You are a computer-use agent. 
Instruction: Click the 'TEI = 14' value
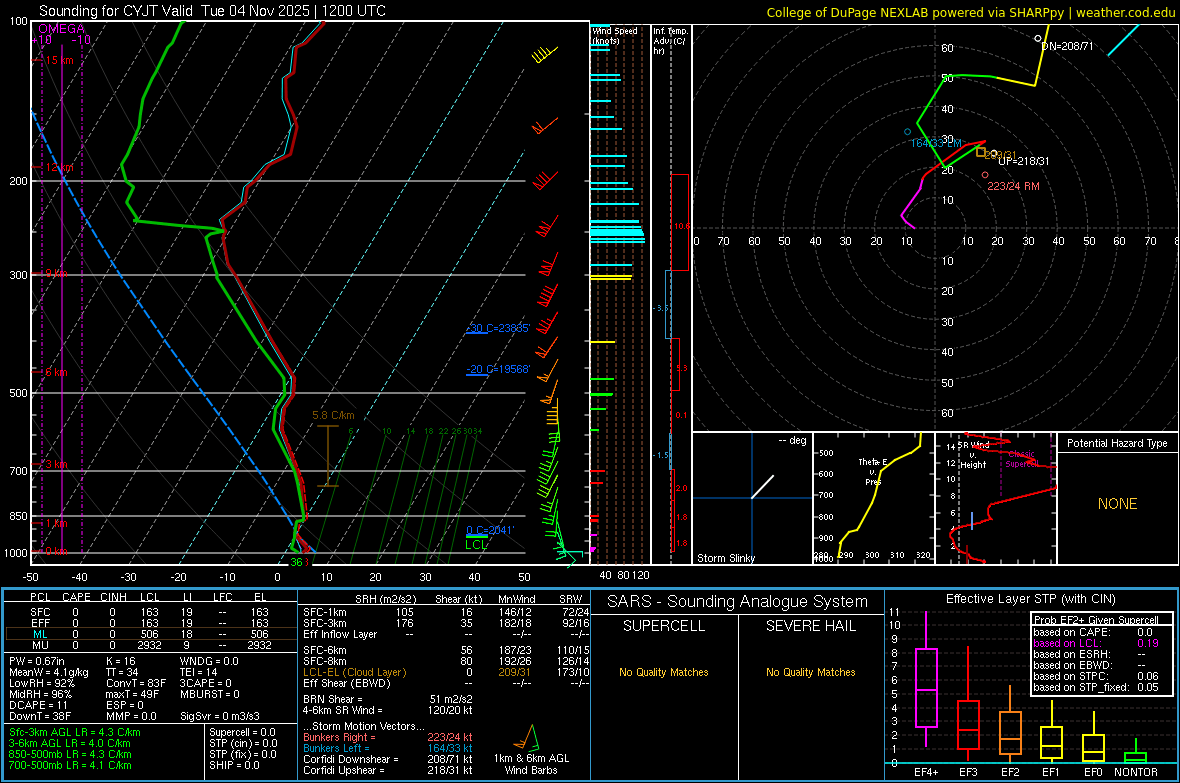tap(199, 672)
